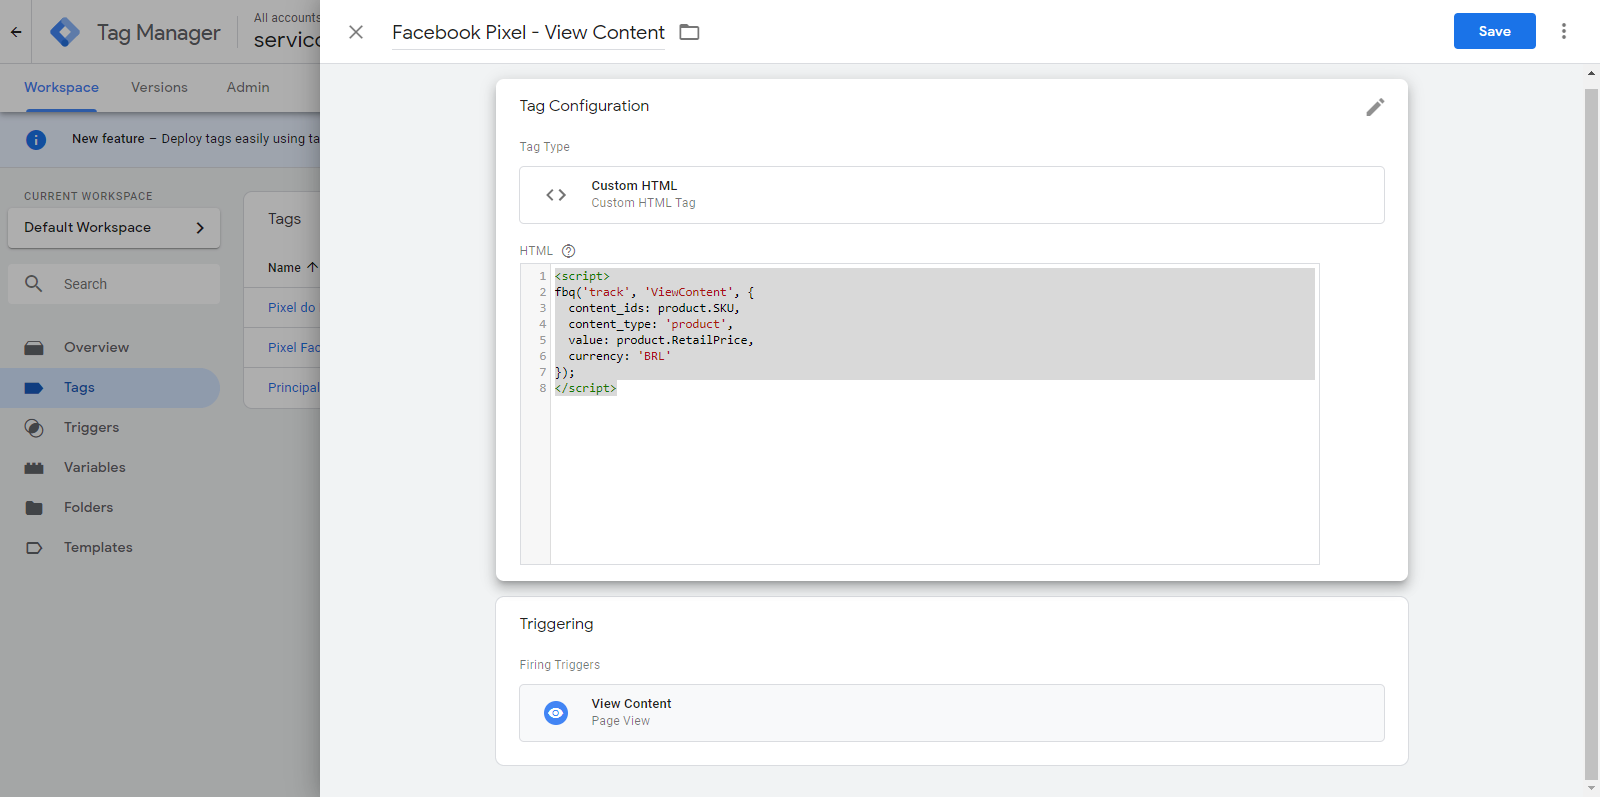Click the 'ViewContent' code line
Viewport: 1600px width, 797px height.
coord(655,292)
